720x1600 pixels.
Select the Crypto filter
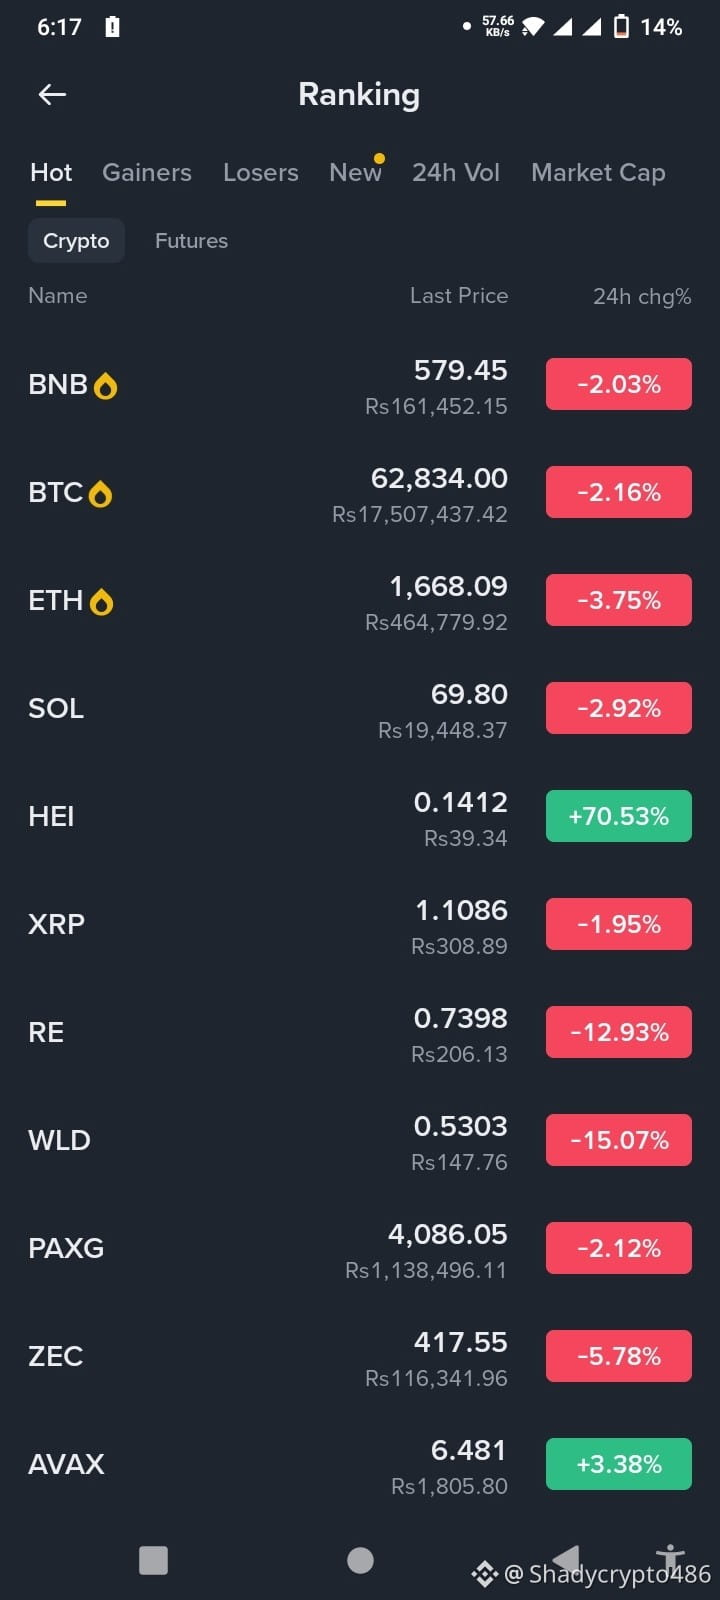pos(76,241)
